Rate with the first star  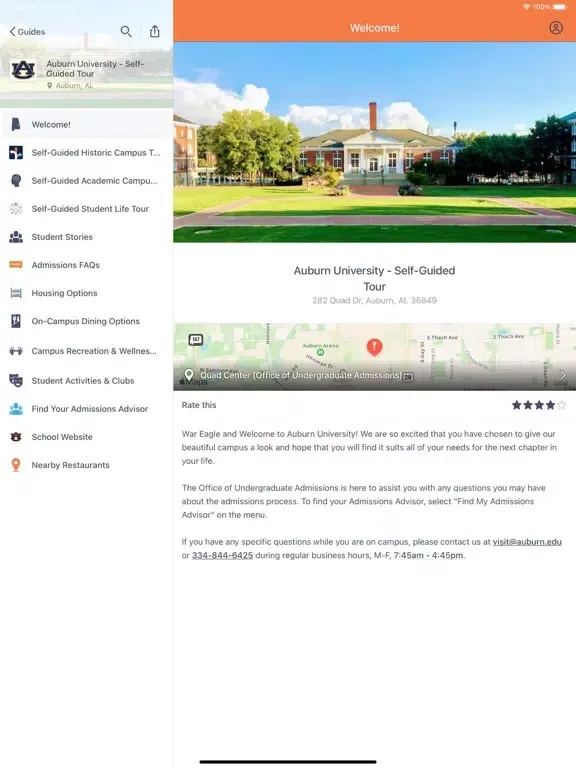(x=517, y=405)
